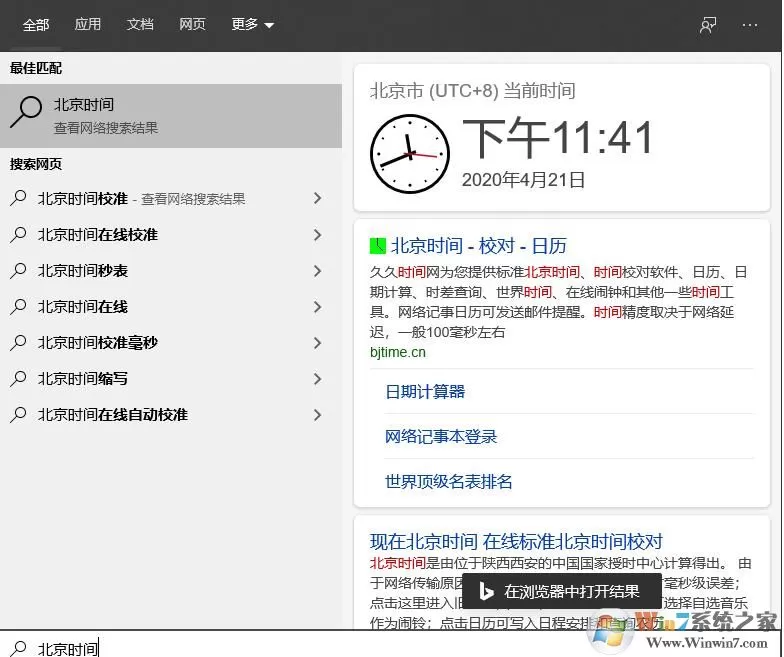The image size is (784, 657).
Task: Click magnifier icon beside 北京时间秒表
Action: point(18,270)
